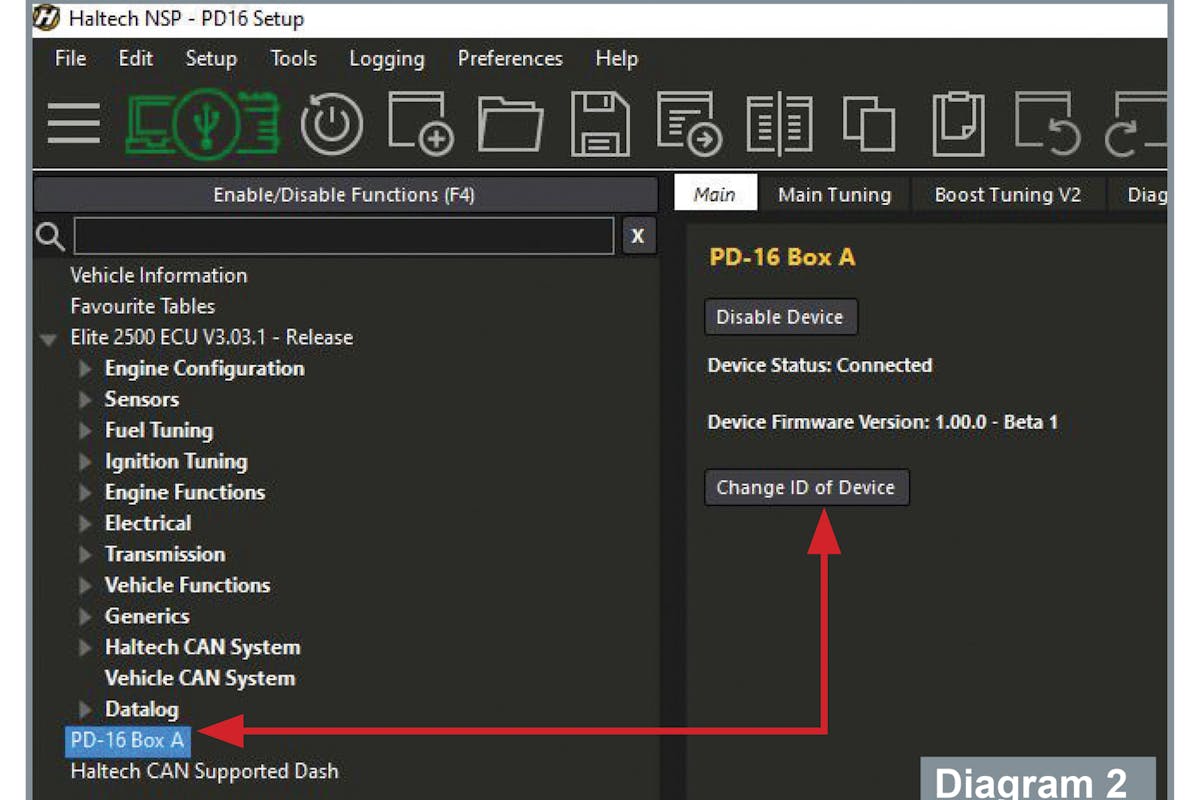Click the undo arrow icon

pos(1047,126)
